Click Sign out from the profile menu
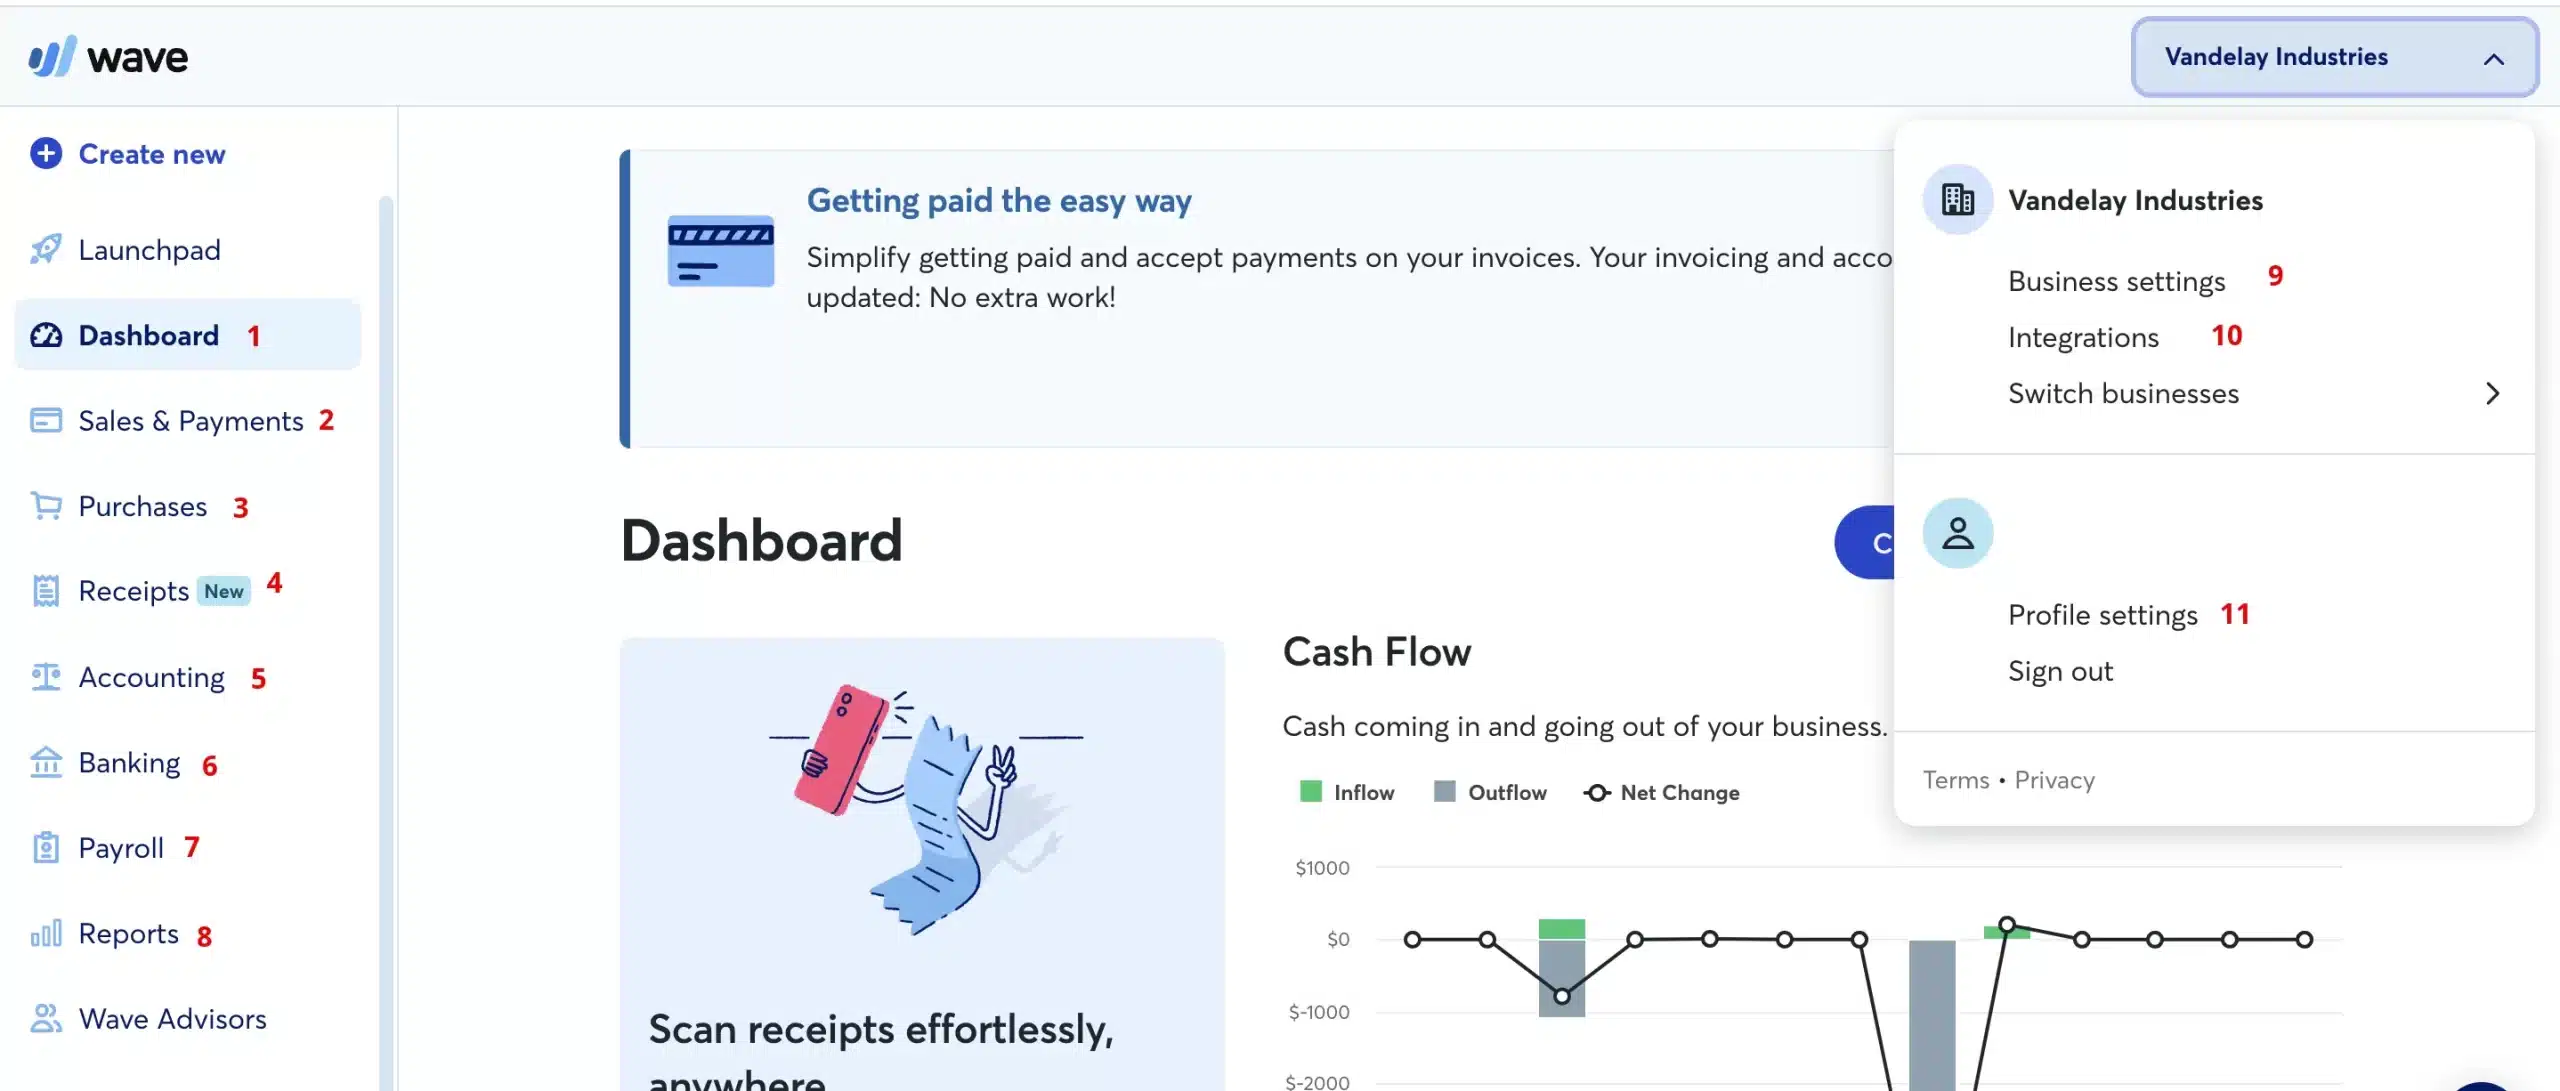The width and height of the screenshot is (2560, 1091). (x=2060, y=671)
